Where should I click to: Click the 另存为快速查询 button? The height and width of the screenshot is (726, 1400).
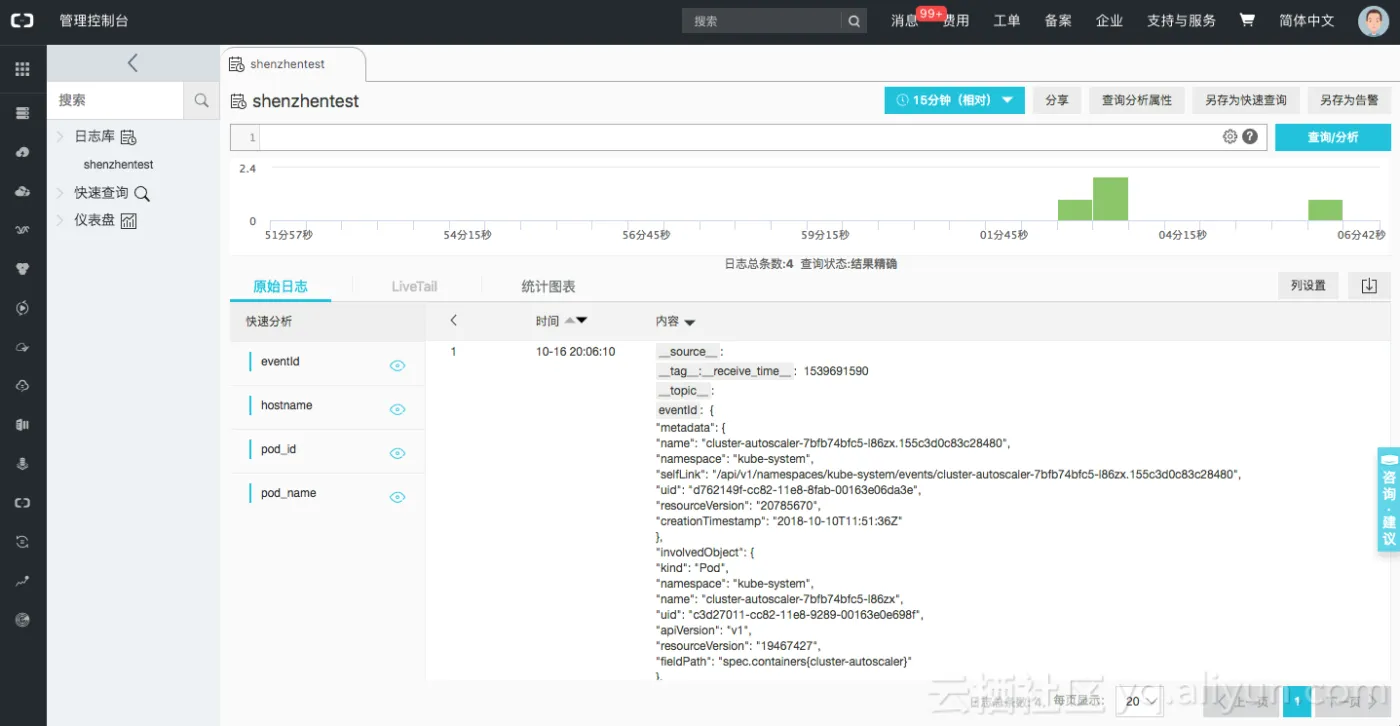pyautogui.click(x=1246, y=100)
